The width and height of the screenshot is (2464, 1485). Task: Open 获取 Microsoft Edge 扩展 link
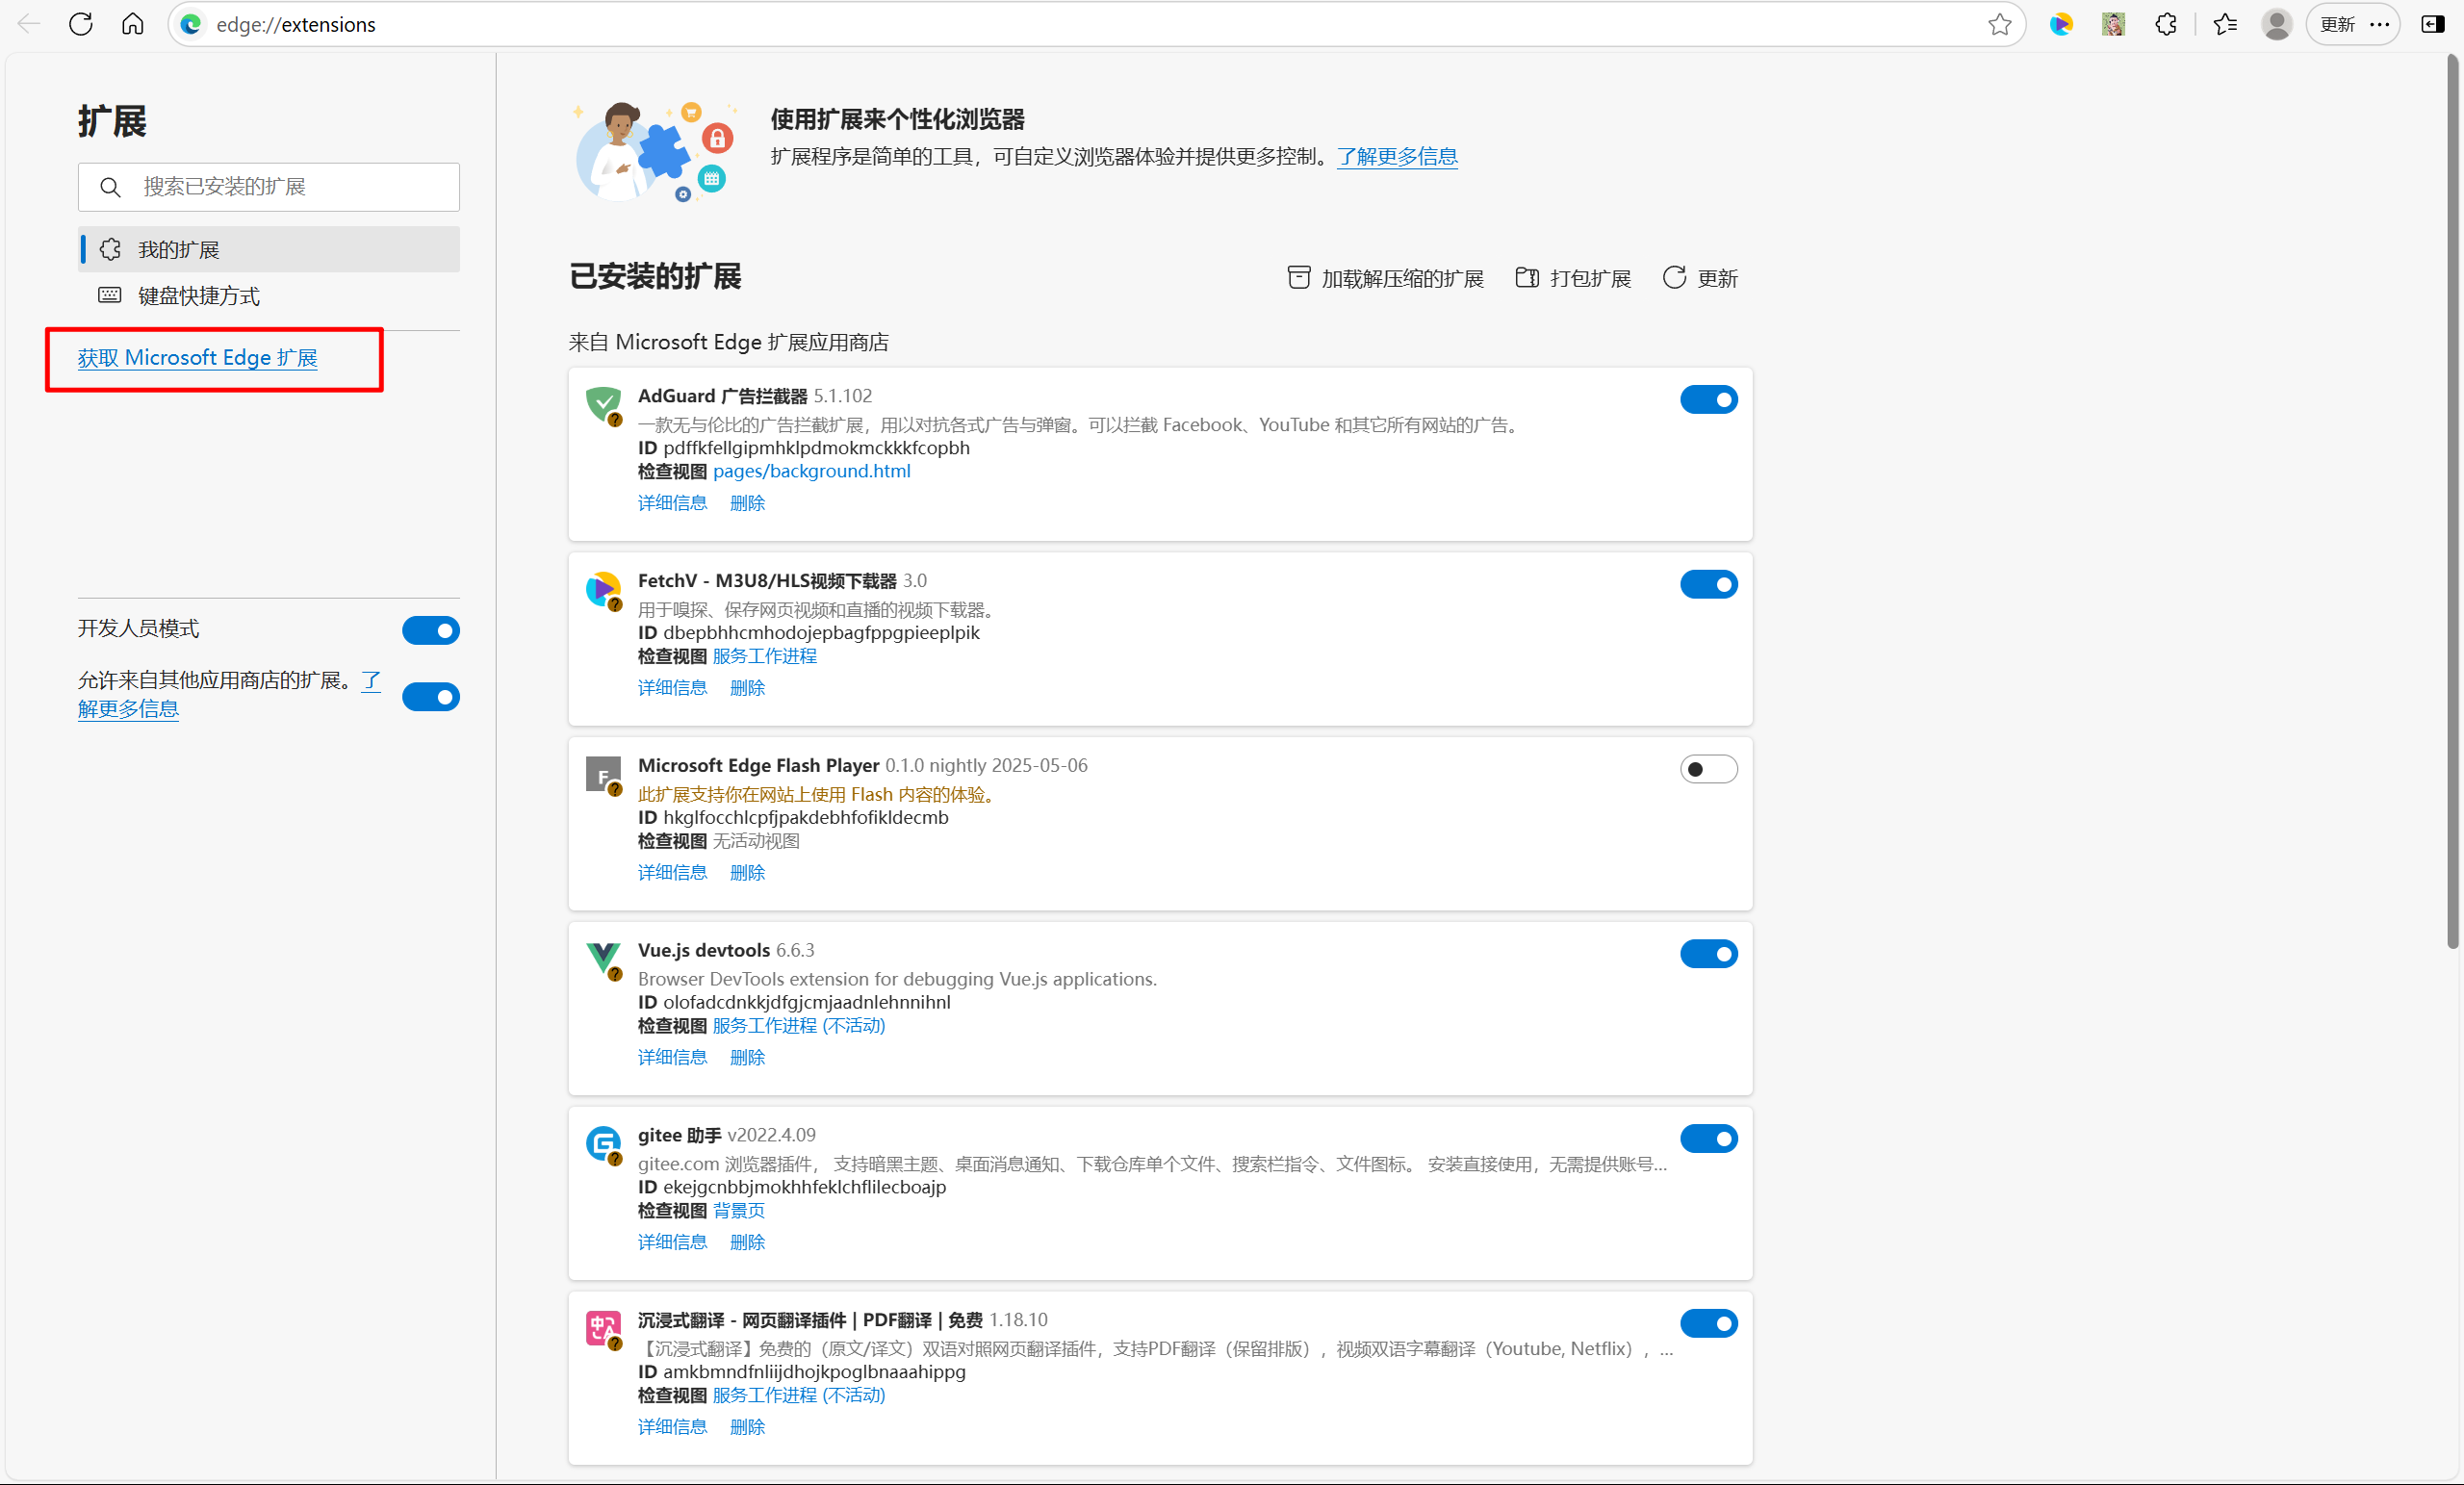click(x=197, y=357)
